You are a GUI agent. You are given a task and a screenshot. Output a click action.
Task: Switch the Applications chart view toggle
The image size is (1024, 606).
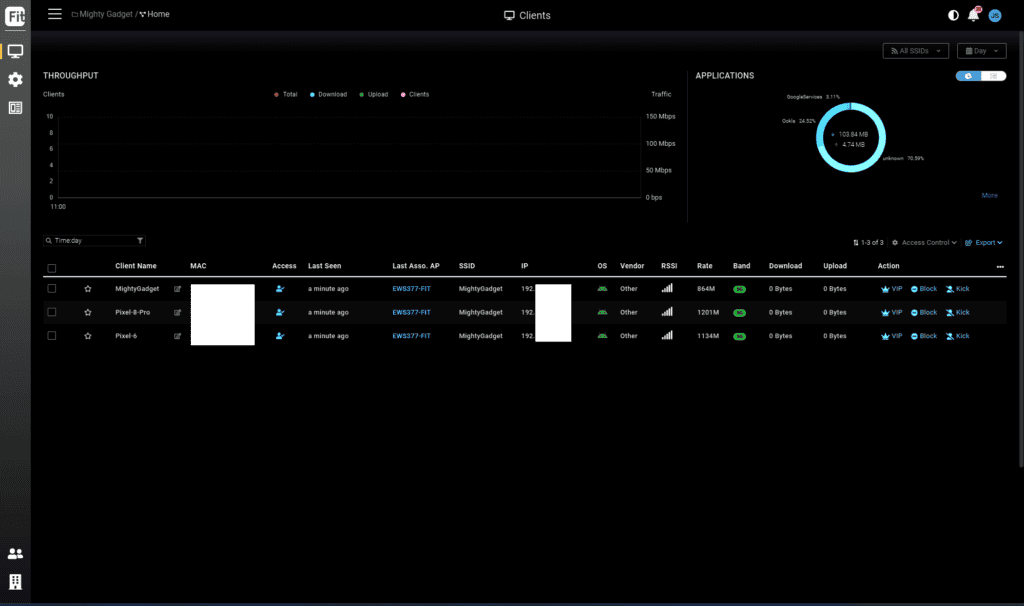pyautogui.click(x=980, y=76)
